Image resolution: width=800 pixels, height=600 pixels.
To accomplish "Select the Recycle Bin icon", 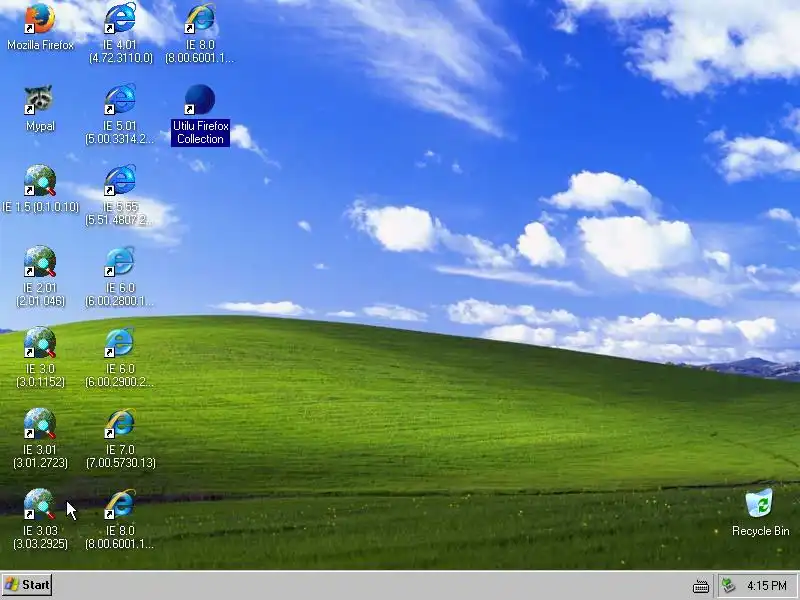I will (x=760, y=504).
